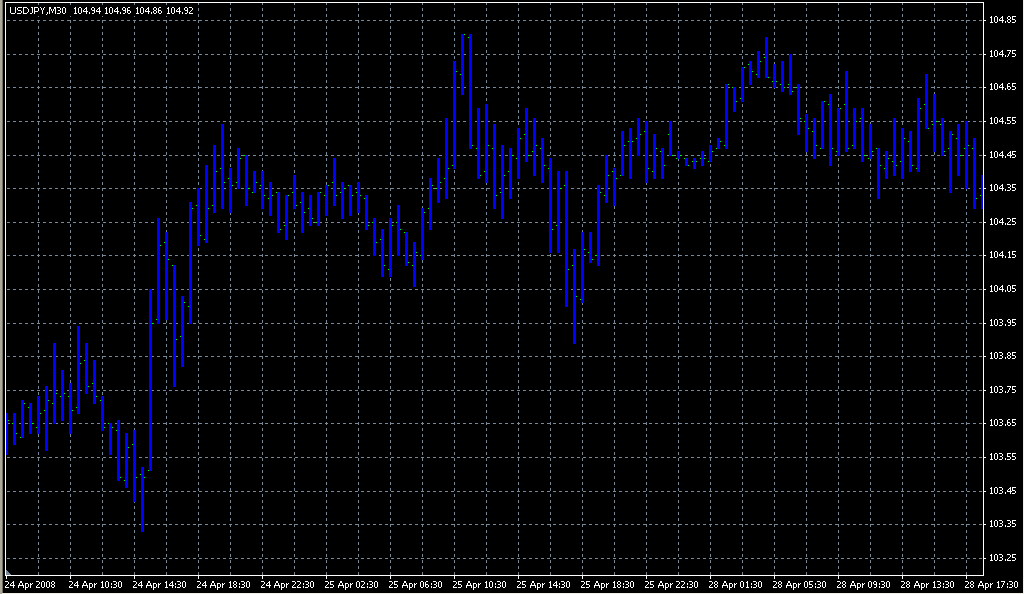Select the 104.15 price scale label
This screenshot has height=594, width=1024.
coord(1002,255)
